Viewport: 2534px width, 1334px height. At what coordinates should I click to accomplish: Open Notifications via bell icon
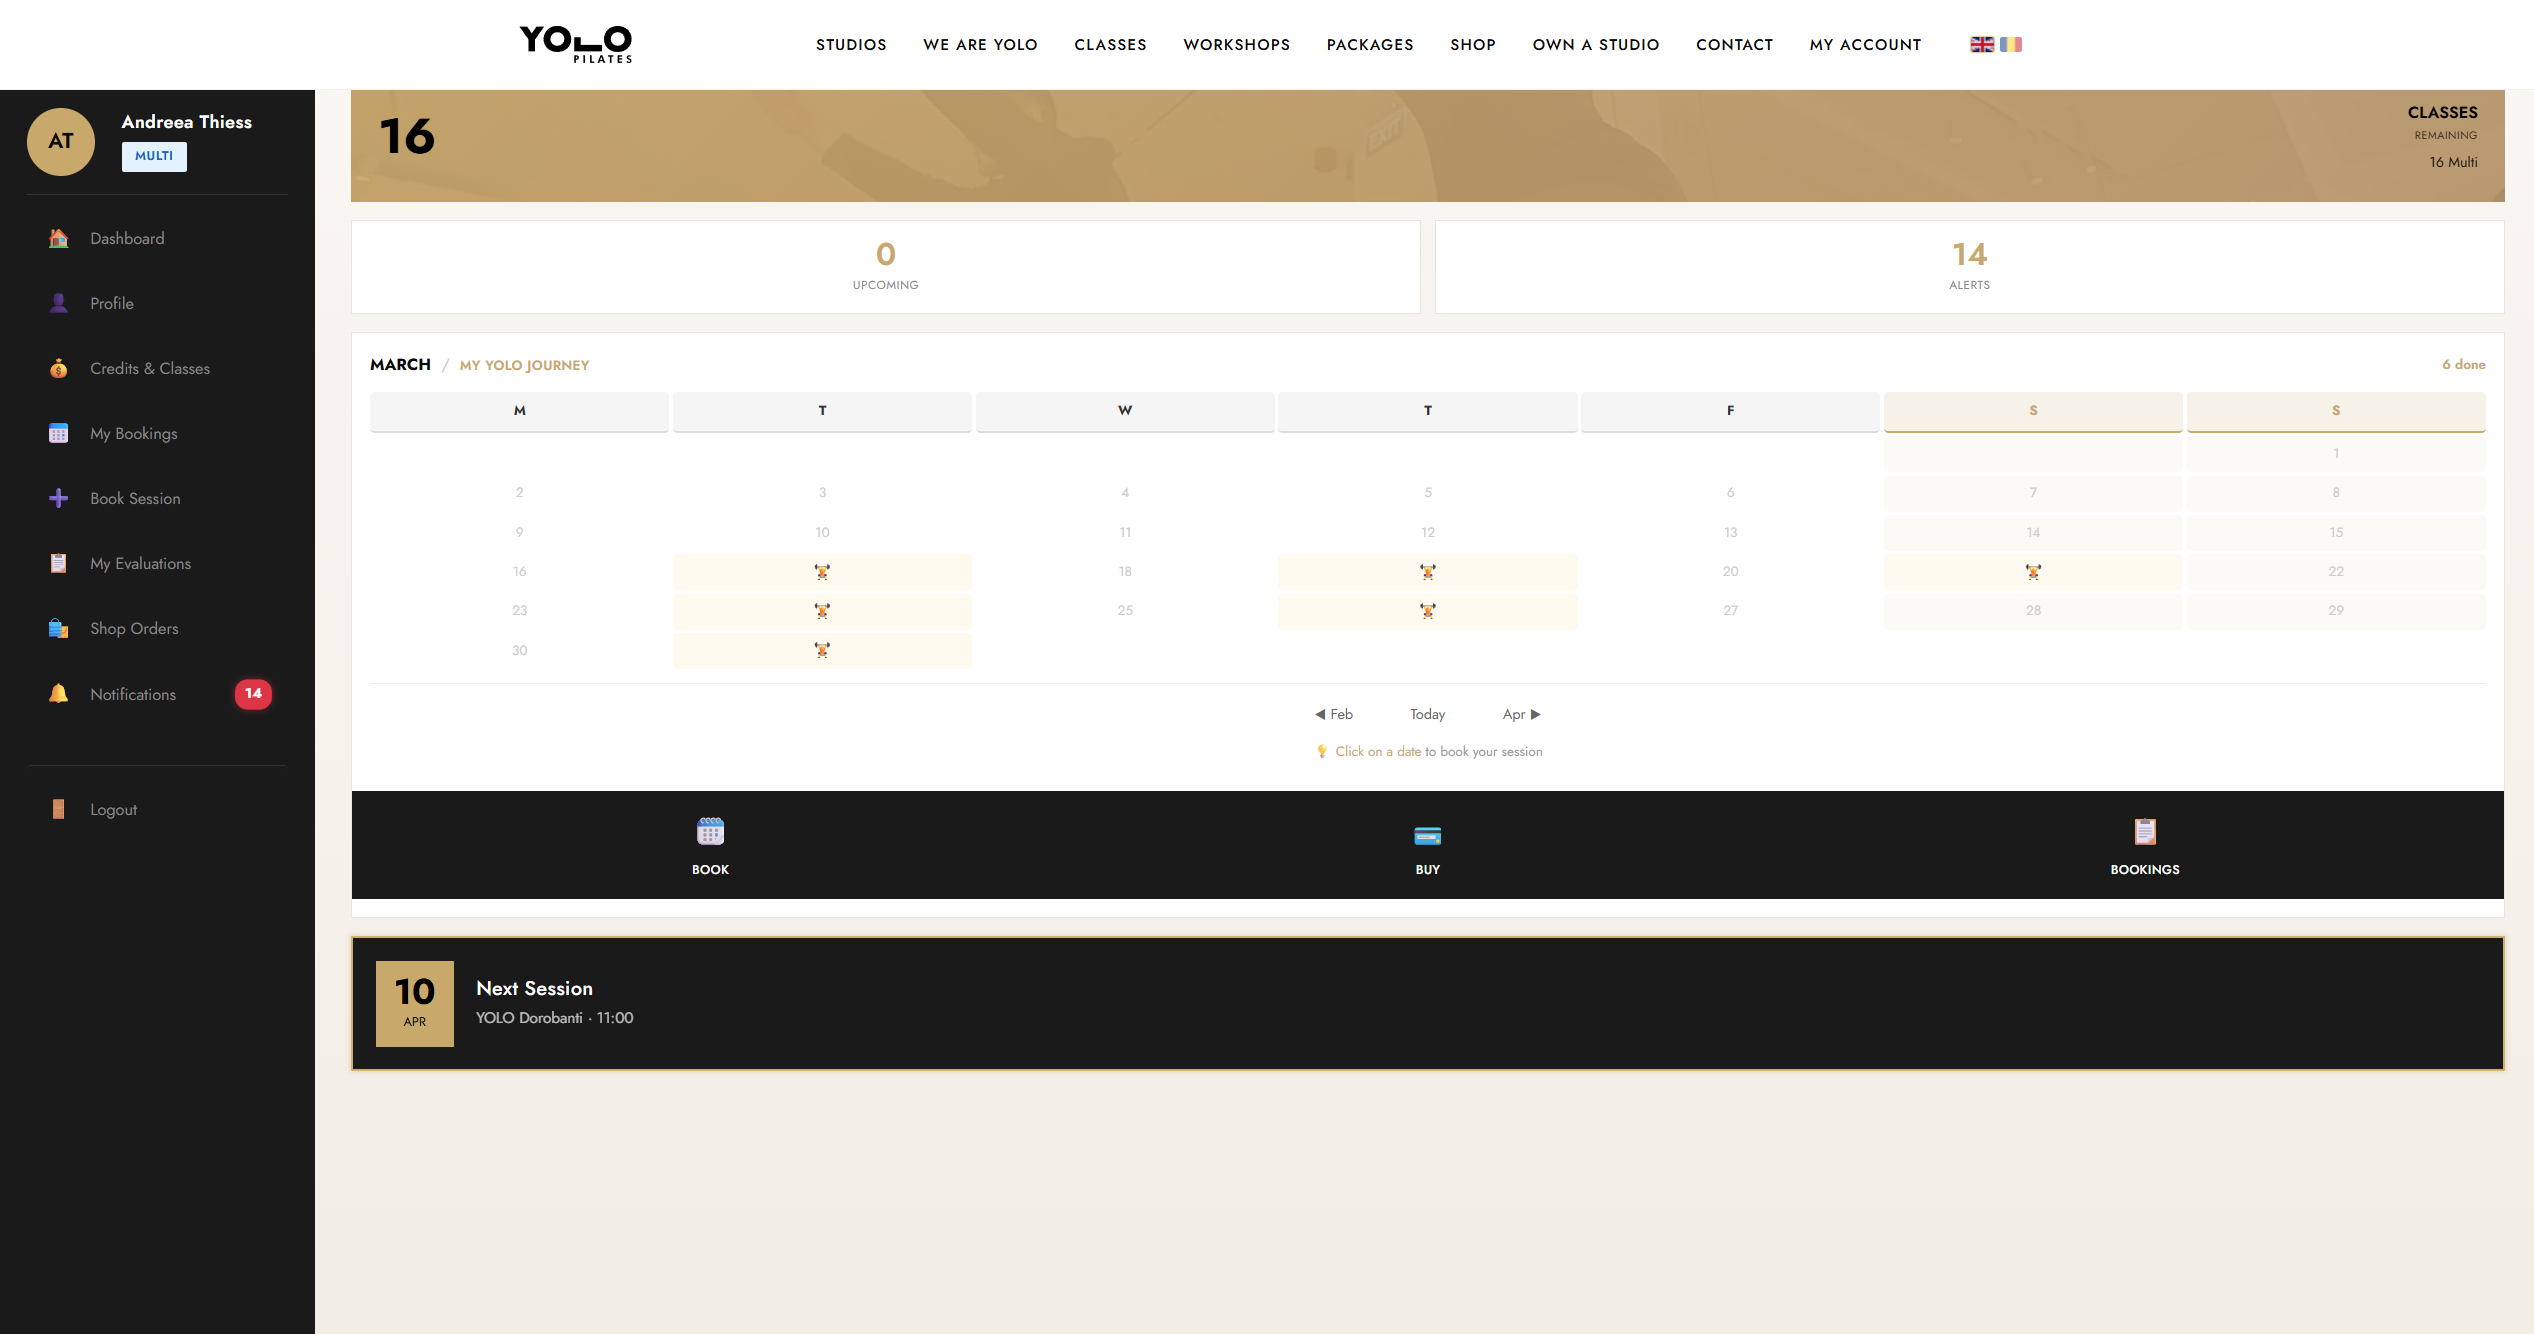[x=58, y=693]
